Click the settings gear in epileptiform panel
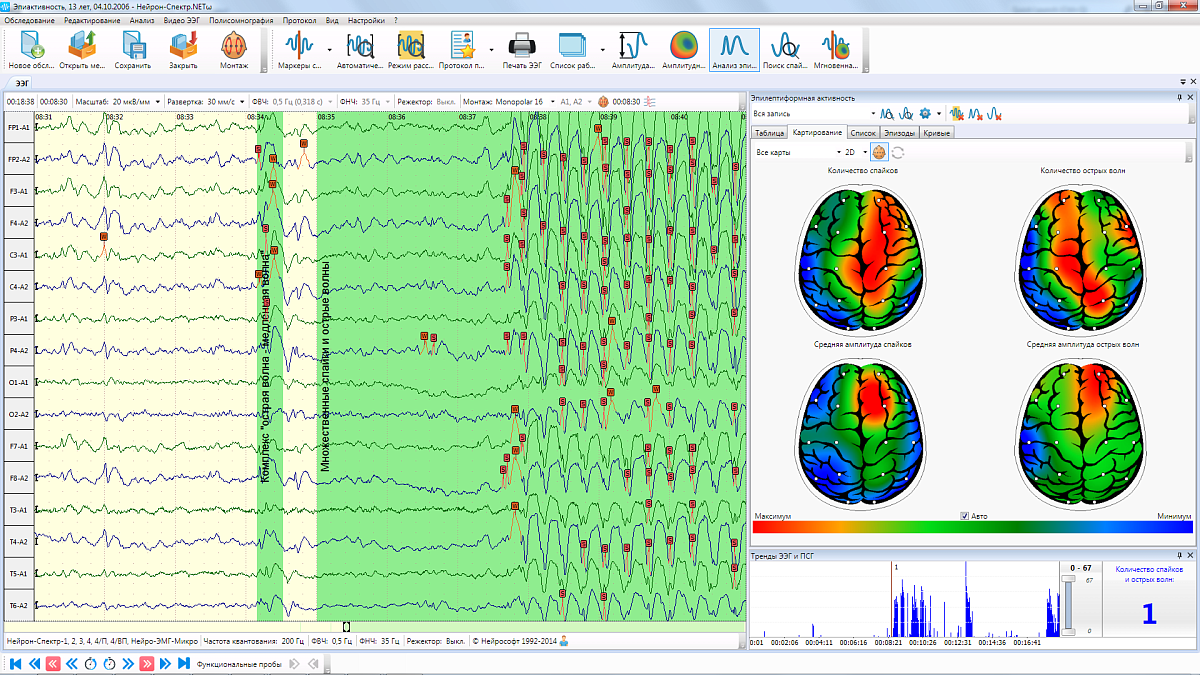 tap(925, 114)
